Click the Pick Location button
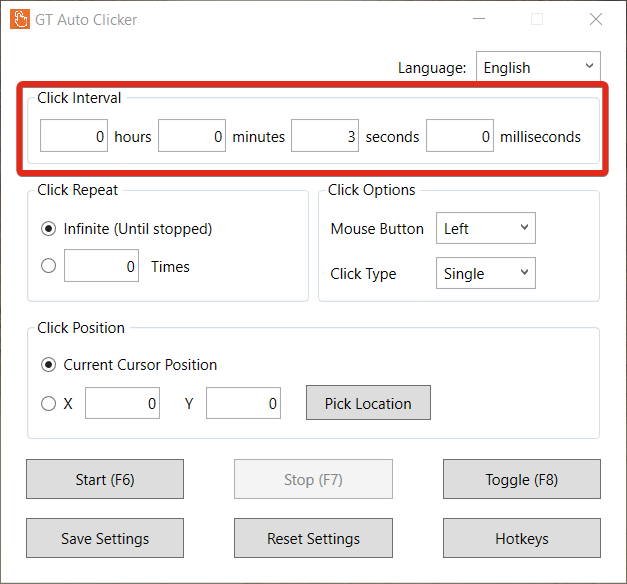Screen dimensions: 627x584 pyautogui.click(x=368, y=403)
